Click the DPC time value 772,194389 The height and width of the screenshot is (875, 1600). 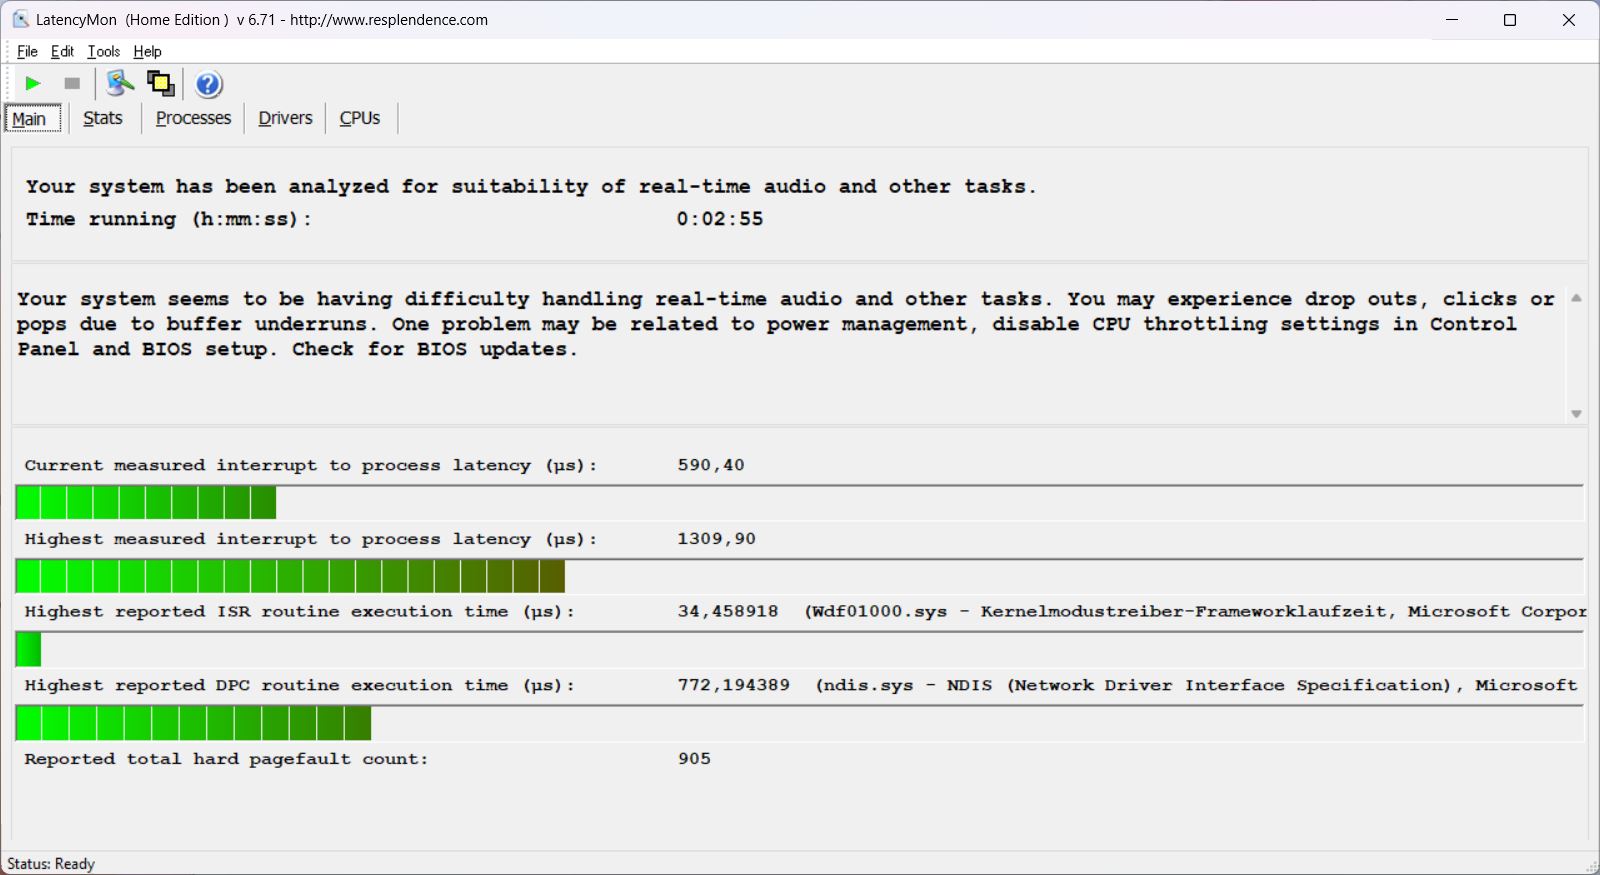pyautogui.click(x=734, y=685)
